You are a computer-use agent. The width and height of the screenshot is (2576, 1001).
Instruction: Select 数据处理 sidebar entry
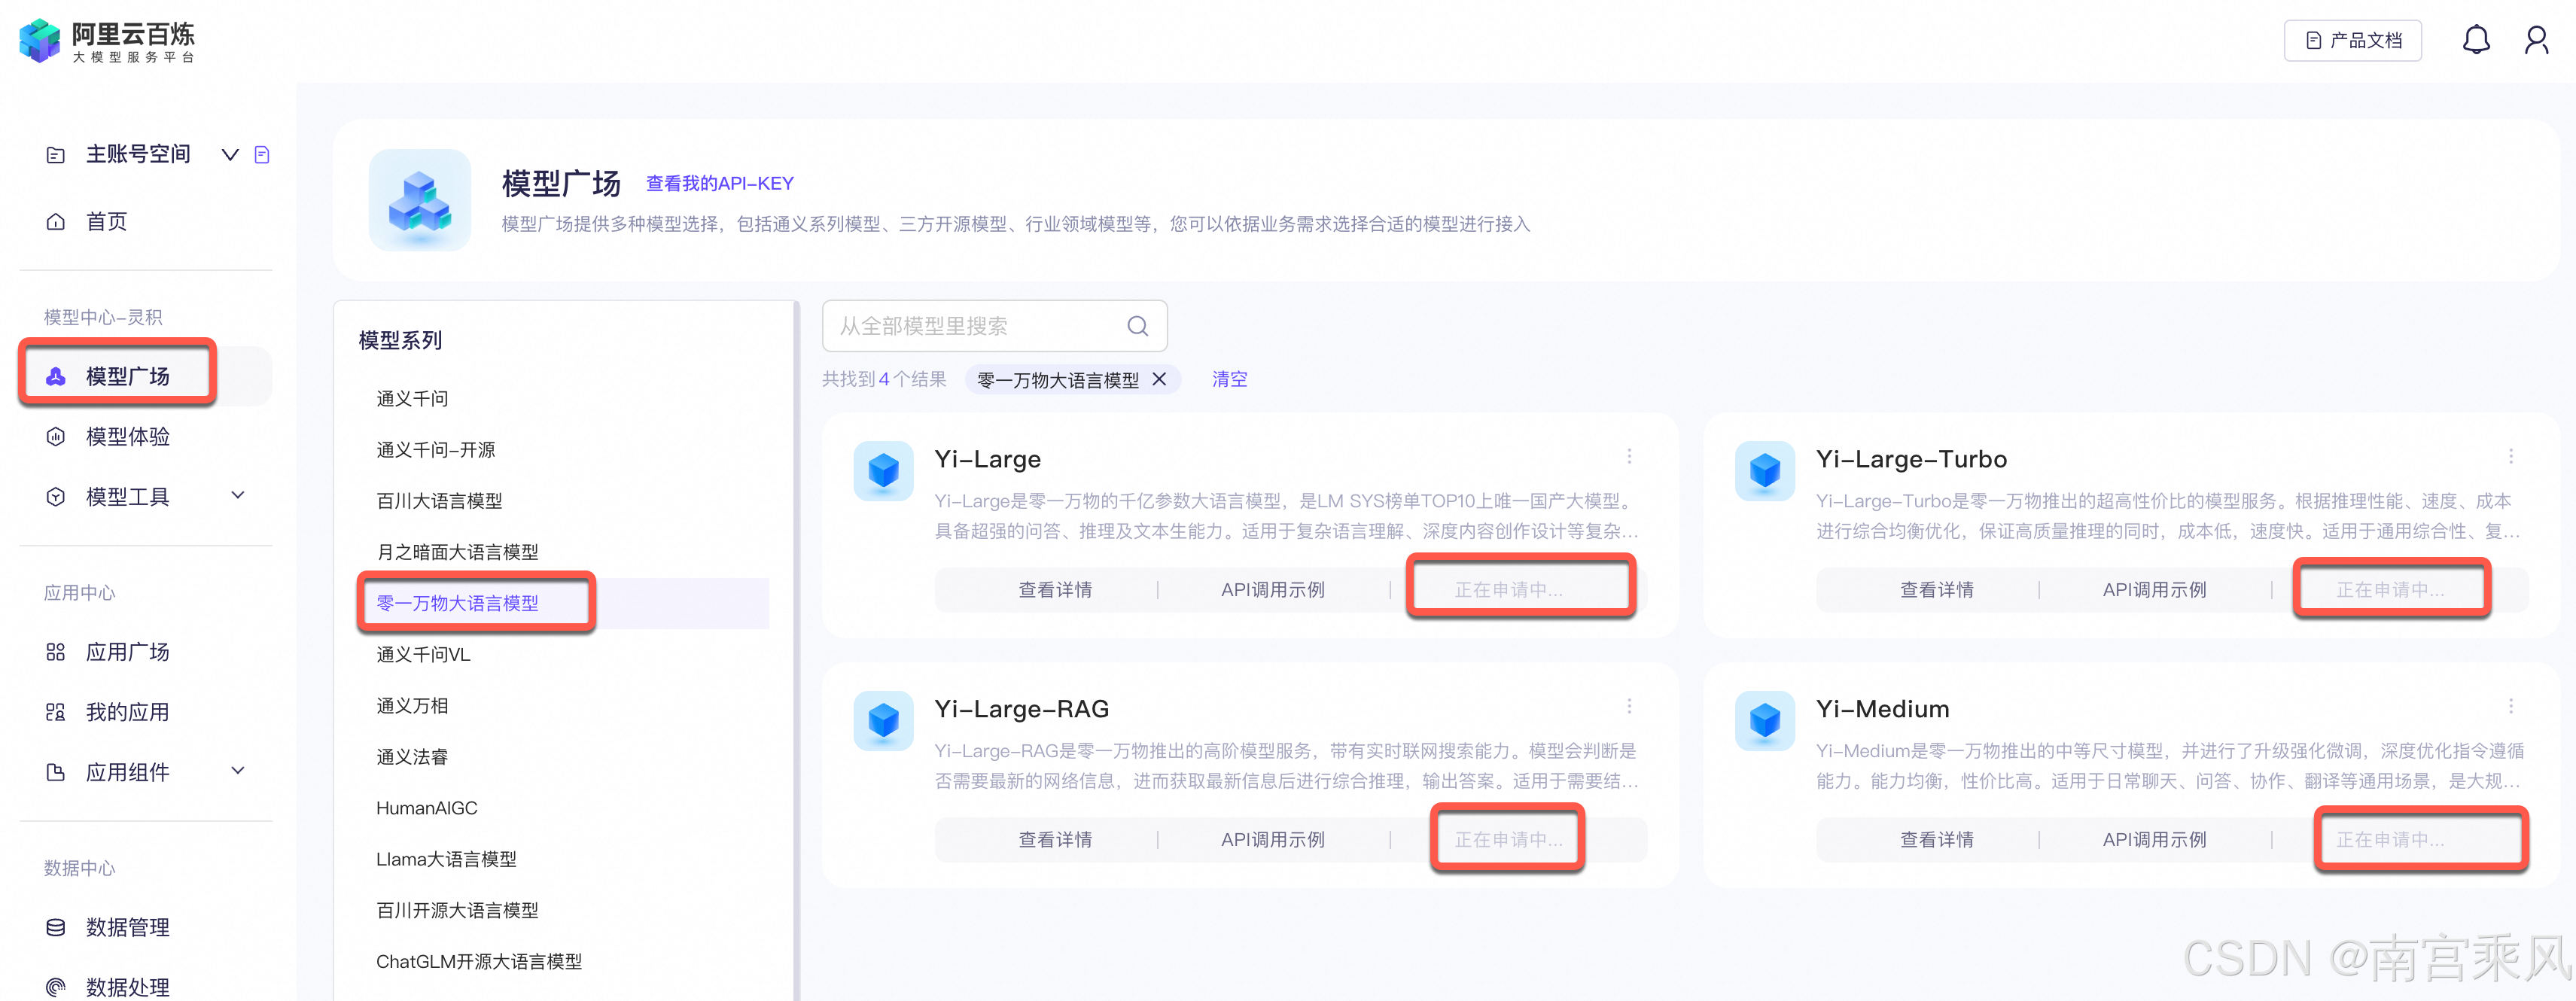pyautogui.click(x=128, y=985)
